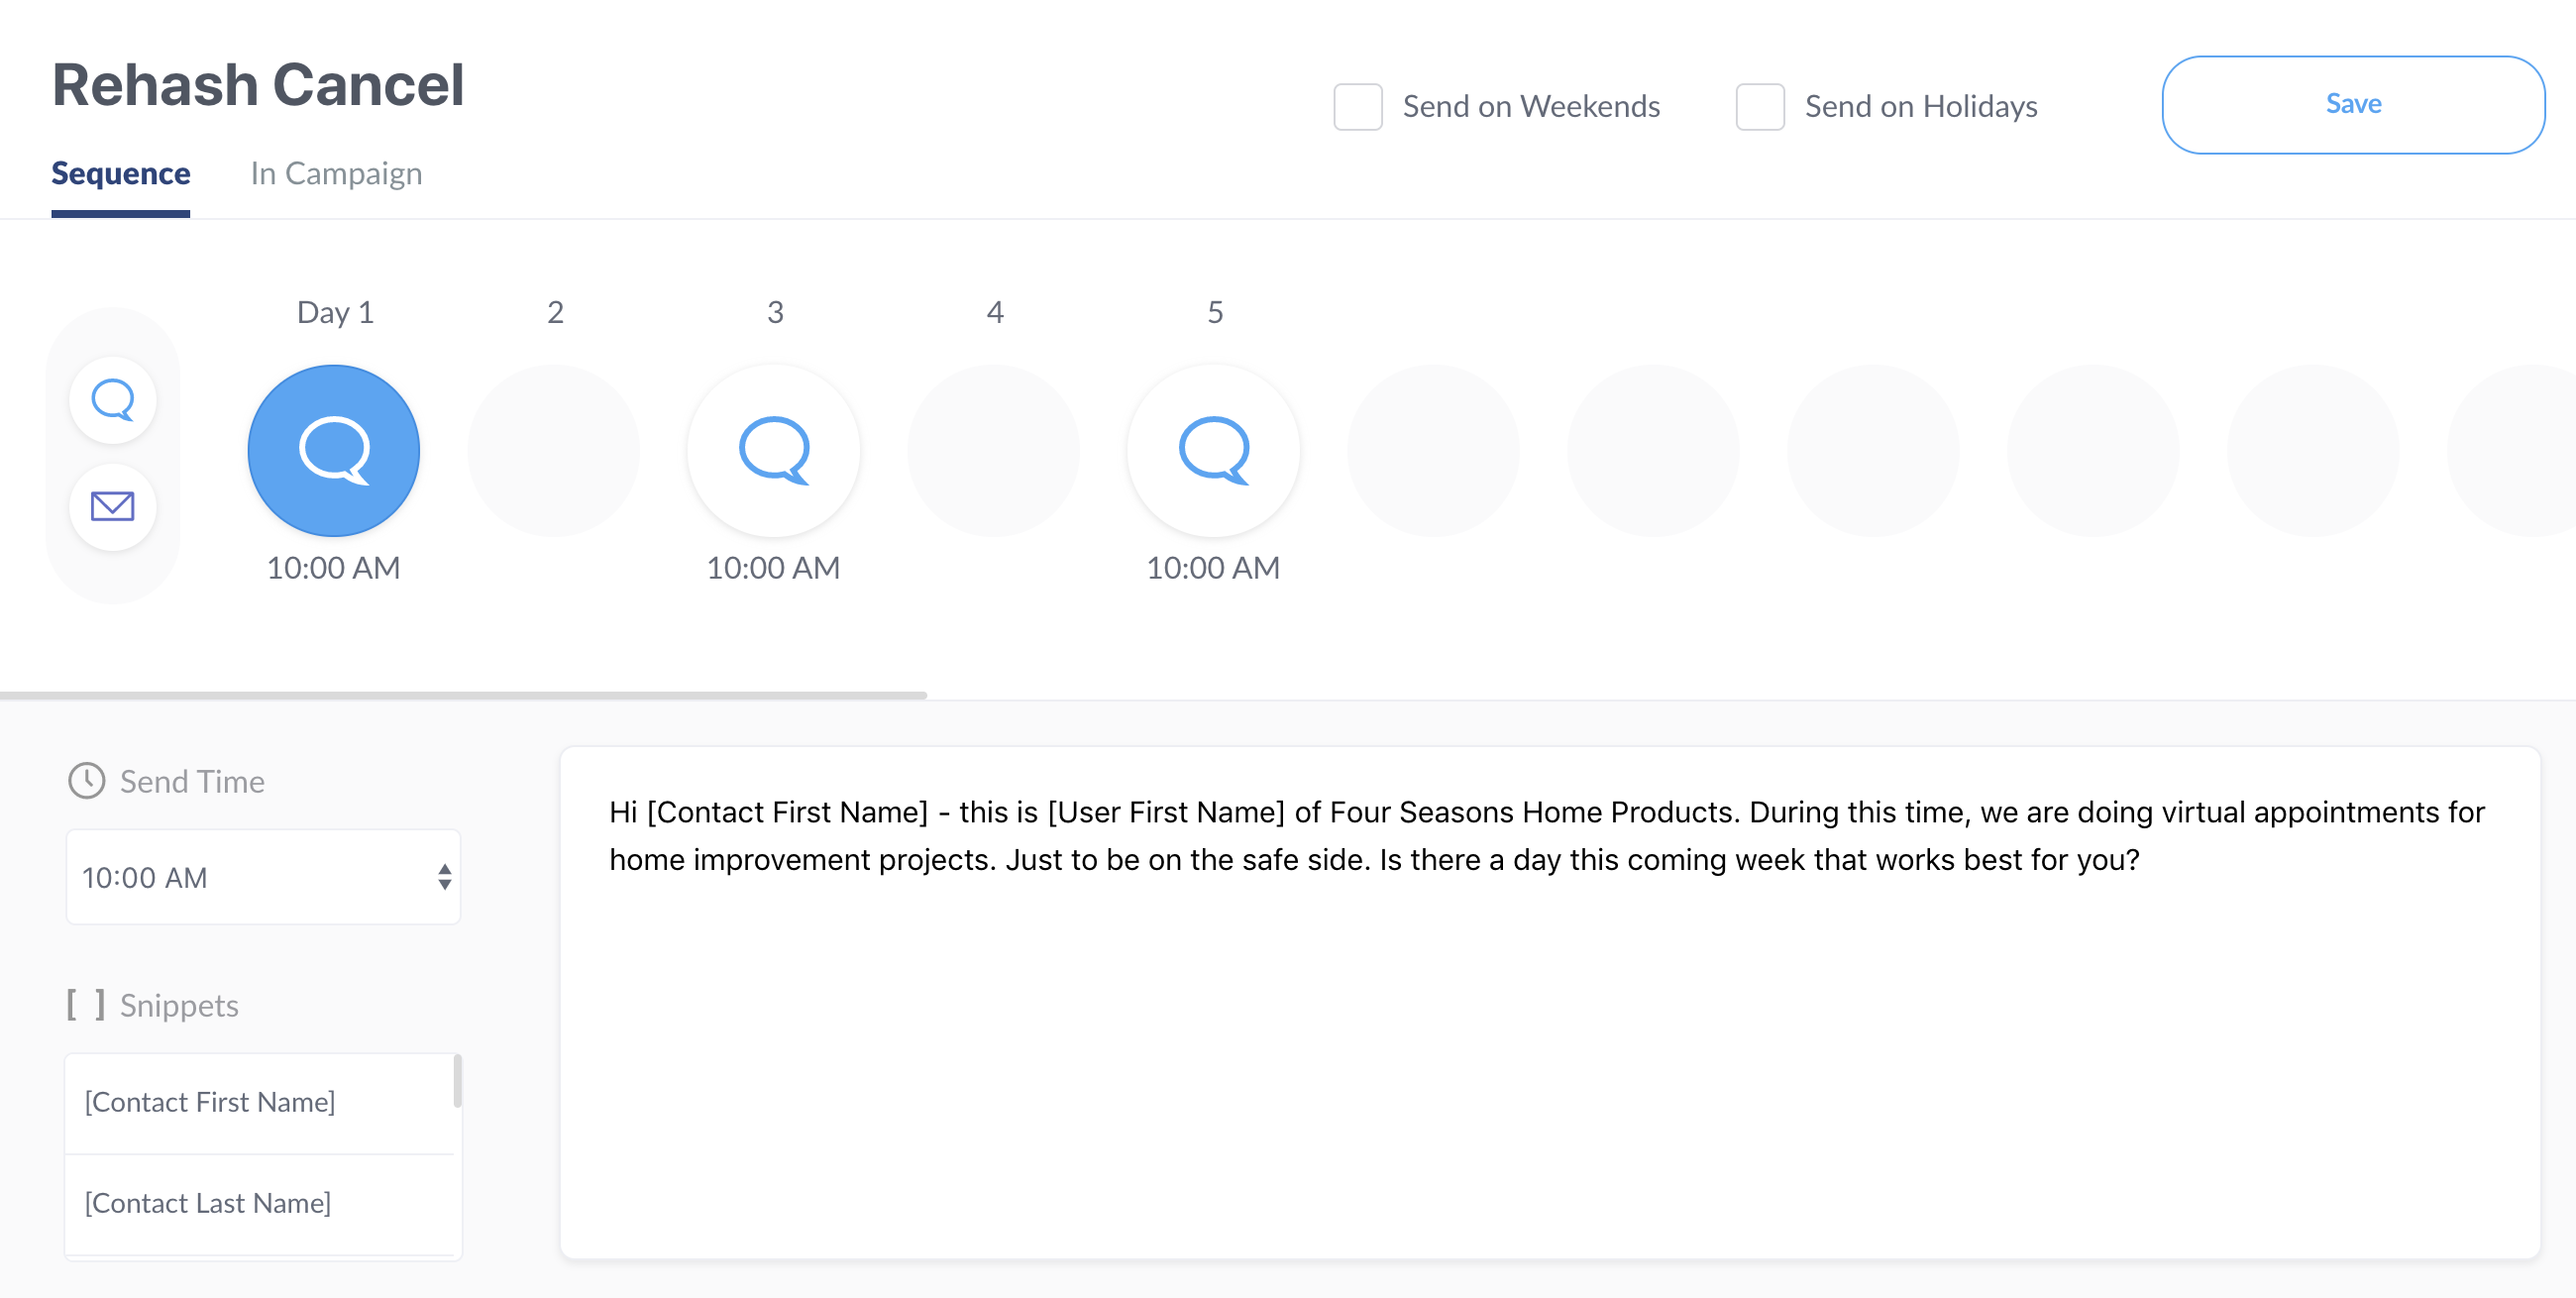The image size is (2576, 1298).
Task: Pick the email envelope icon in the side palette
Action: click(x=113, y=507)
